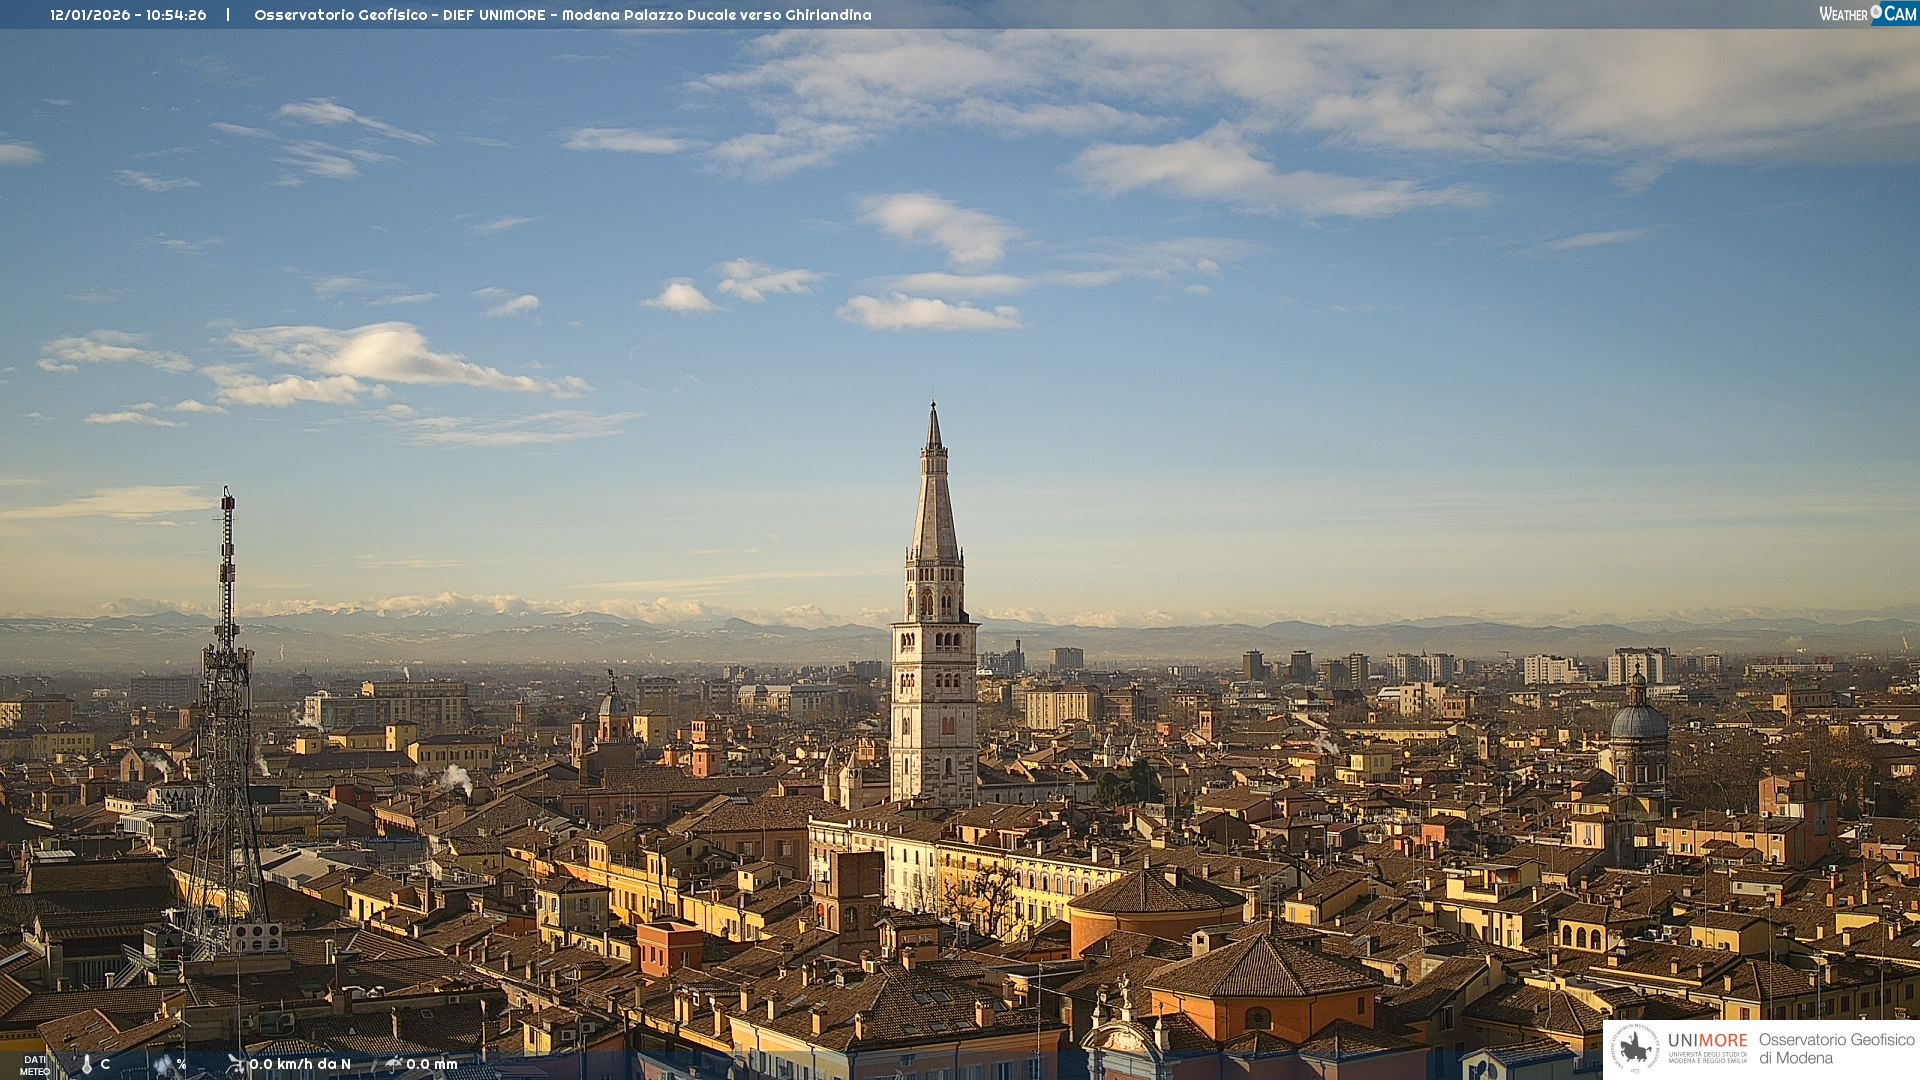Click 'Osservatorio Geofisico di Modena' text
The height and width of the screenshot is (1080, 1920).
1836,1048
